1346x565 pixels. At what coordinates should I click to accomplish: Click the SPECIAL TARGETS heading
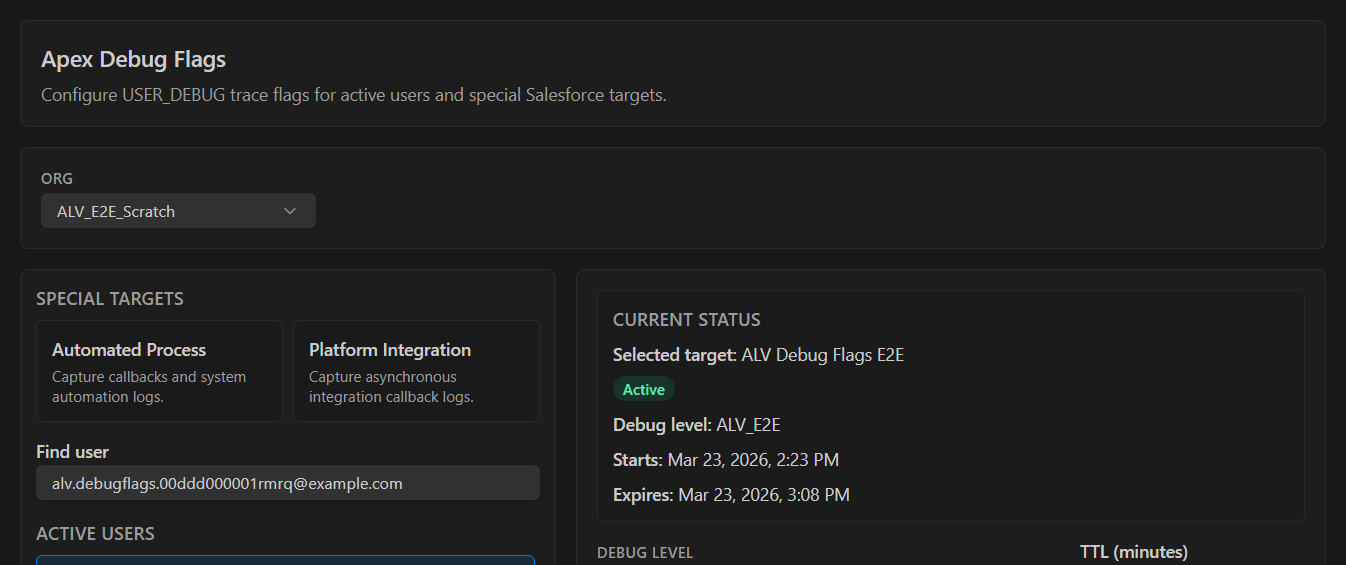tap(110, 299)
